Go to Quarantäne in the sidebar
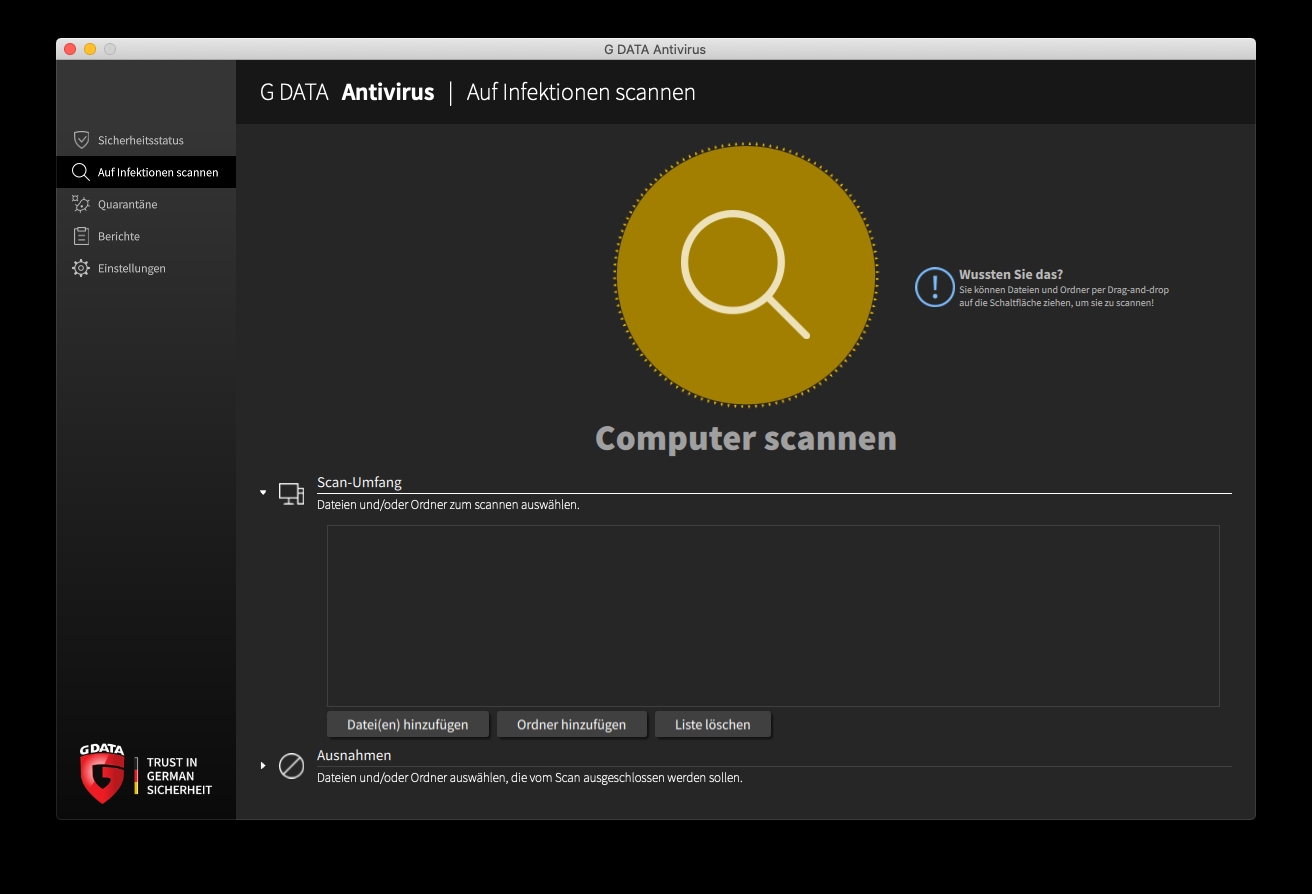 (146, 204)
